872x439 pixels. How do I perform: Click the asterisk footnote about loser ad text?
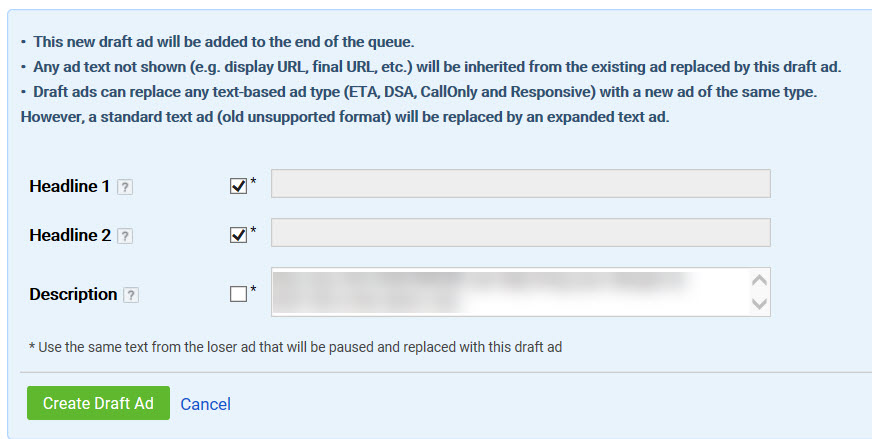tap(295, 347)
